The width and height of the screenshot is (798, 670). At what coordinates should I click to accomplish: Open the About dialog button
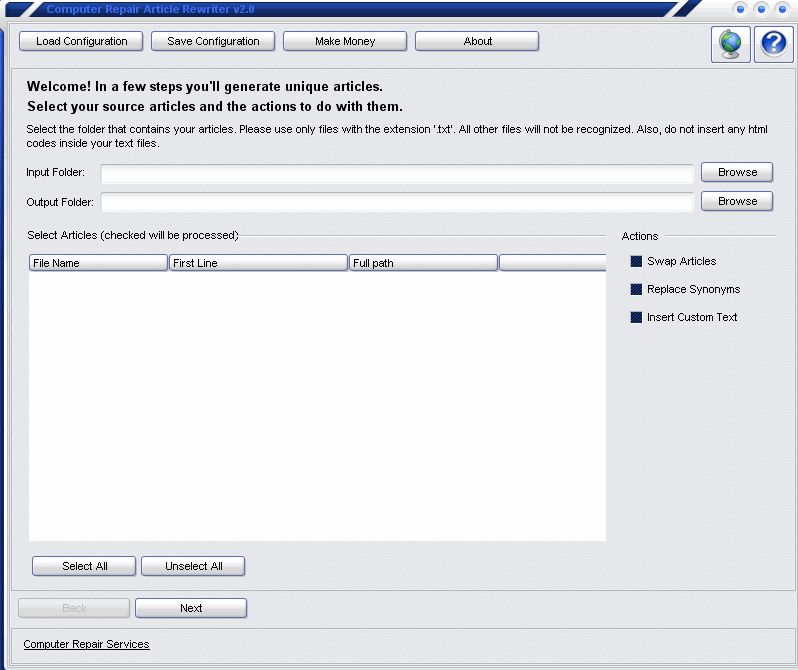(477, 41)
